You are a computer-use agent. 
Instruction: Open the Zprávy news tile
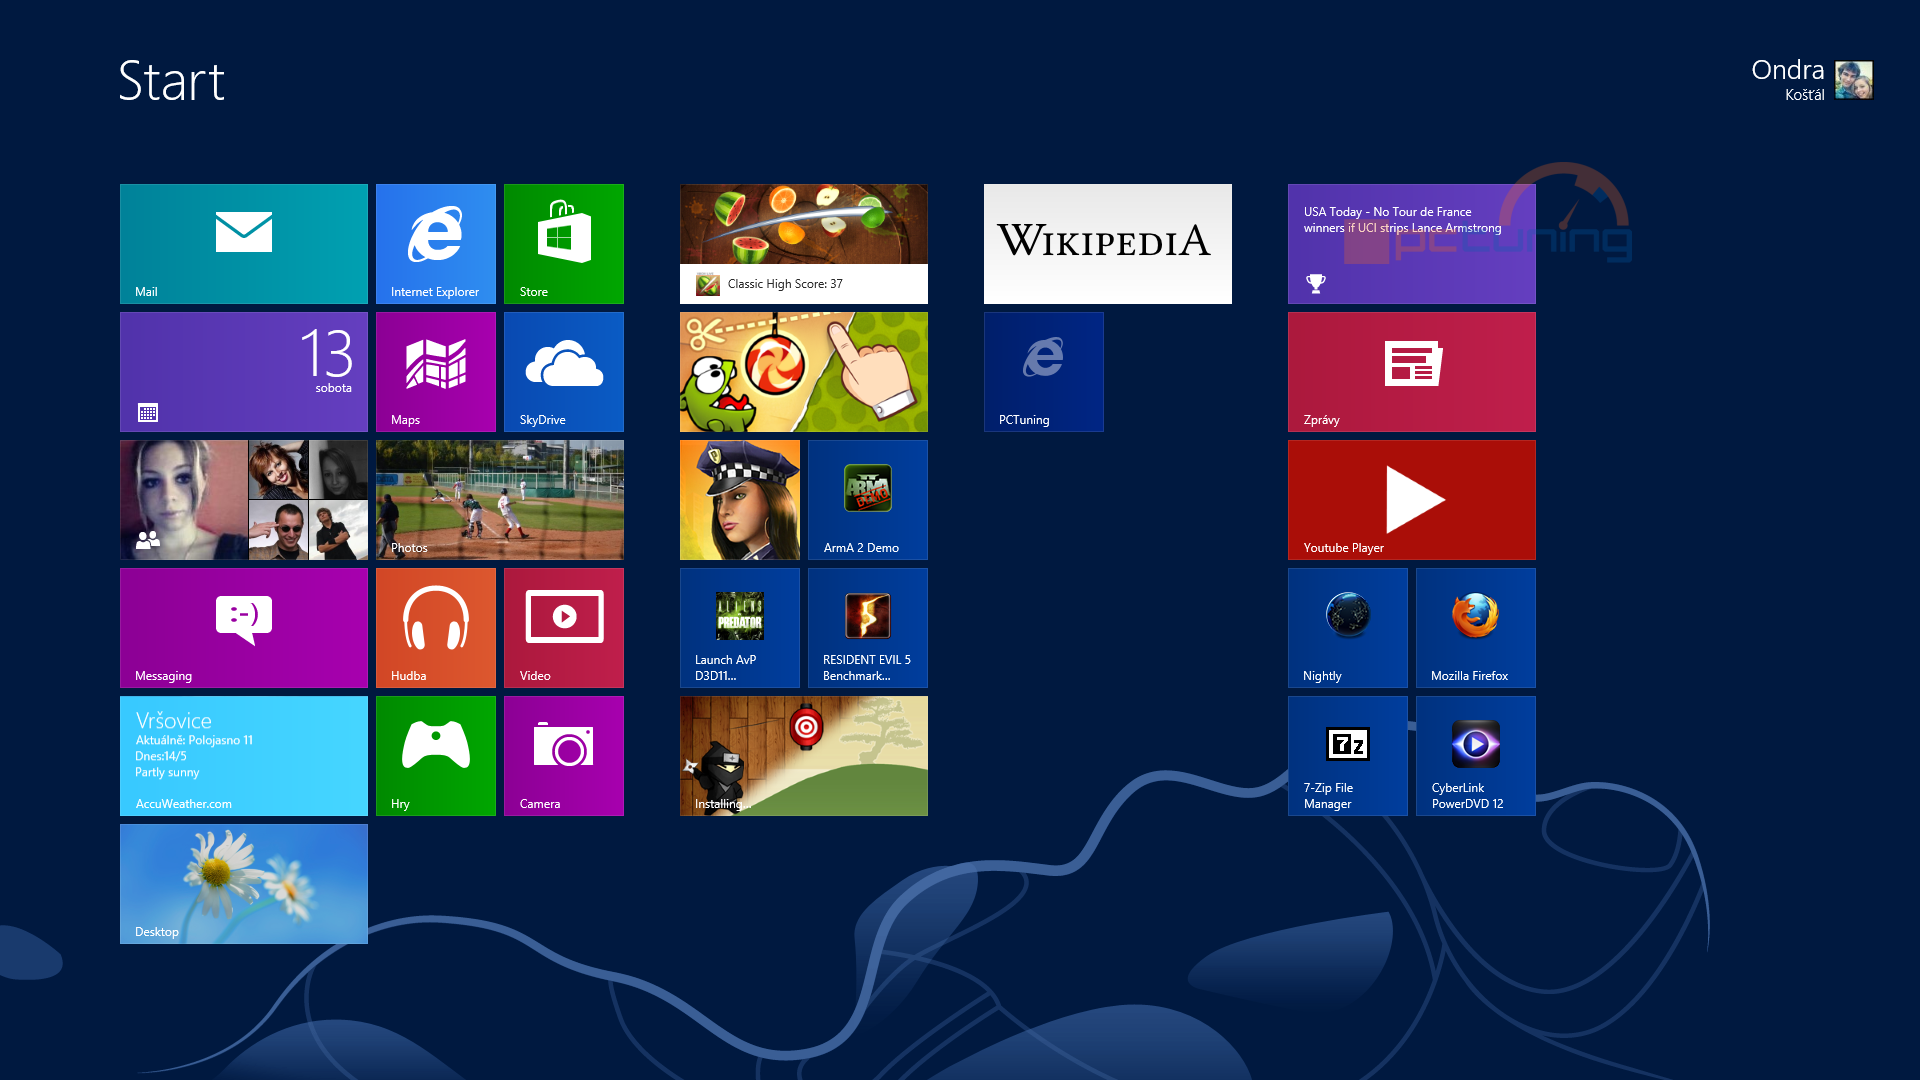[x=1412, y=372]
